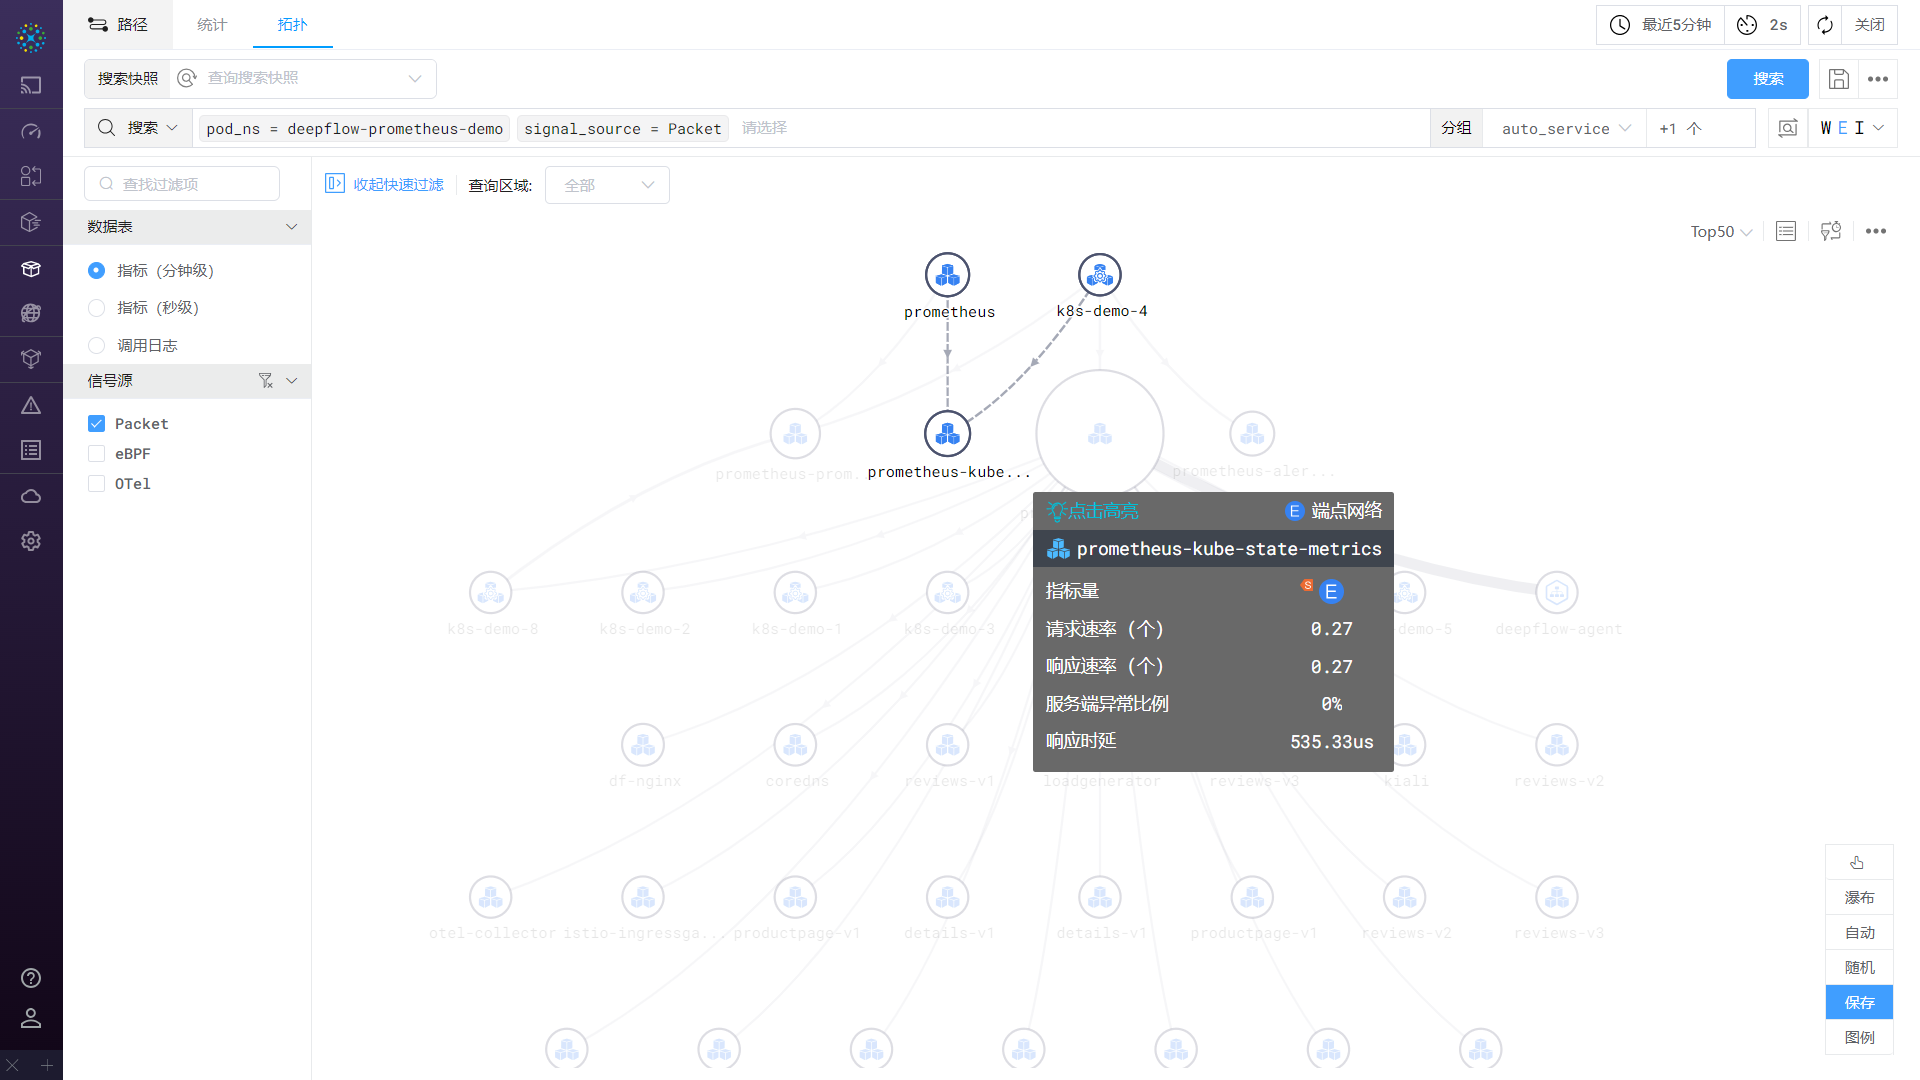Click the 查找过滤项 search field
This screenshot has width=1920, height=1080.
coord(182,184)
